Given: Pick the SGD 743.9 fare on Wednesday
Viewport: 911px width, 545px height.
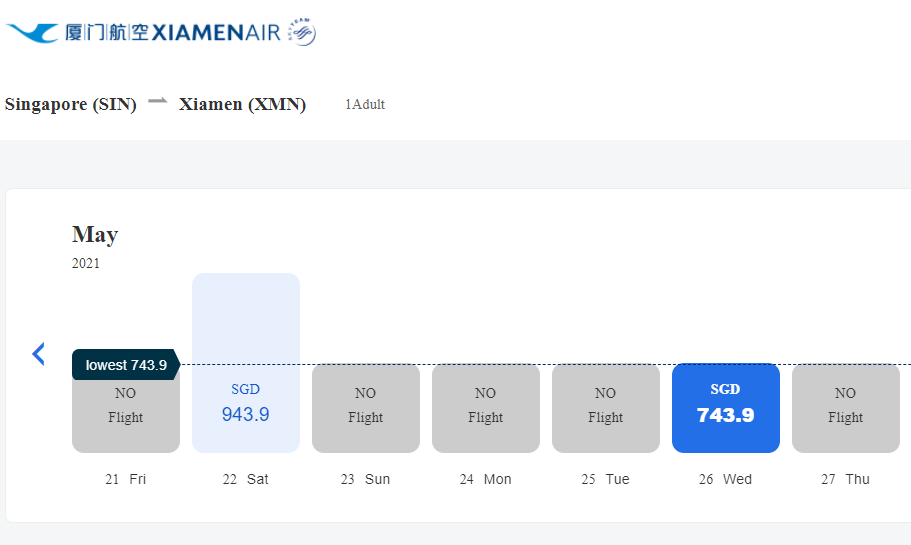Looking at the screenshot, I should click(x=726, y=408).
